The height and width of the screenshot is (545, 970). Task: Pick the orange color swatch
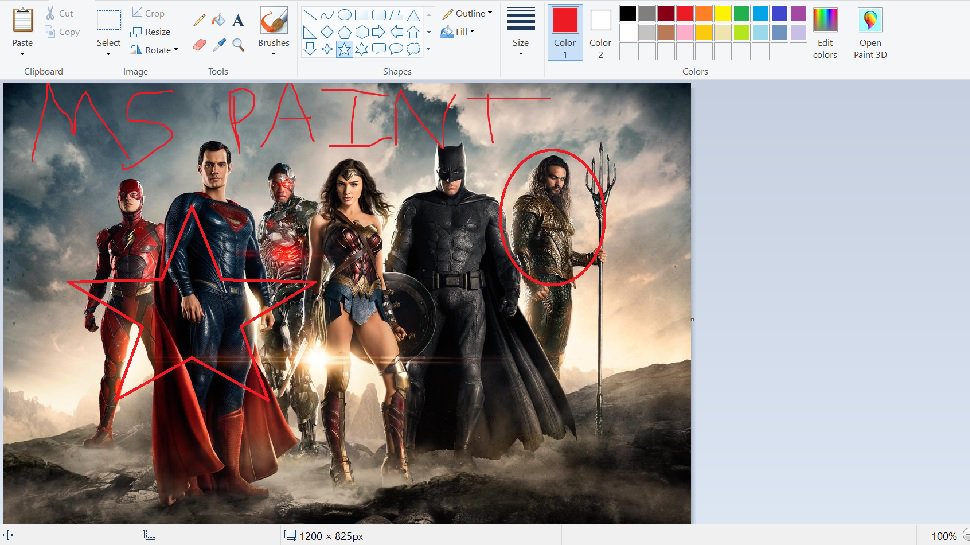[704, 13]
